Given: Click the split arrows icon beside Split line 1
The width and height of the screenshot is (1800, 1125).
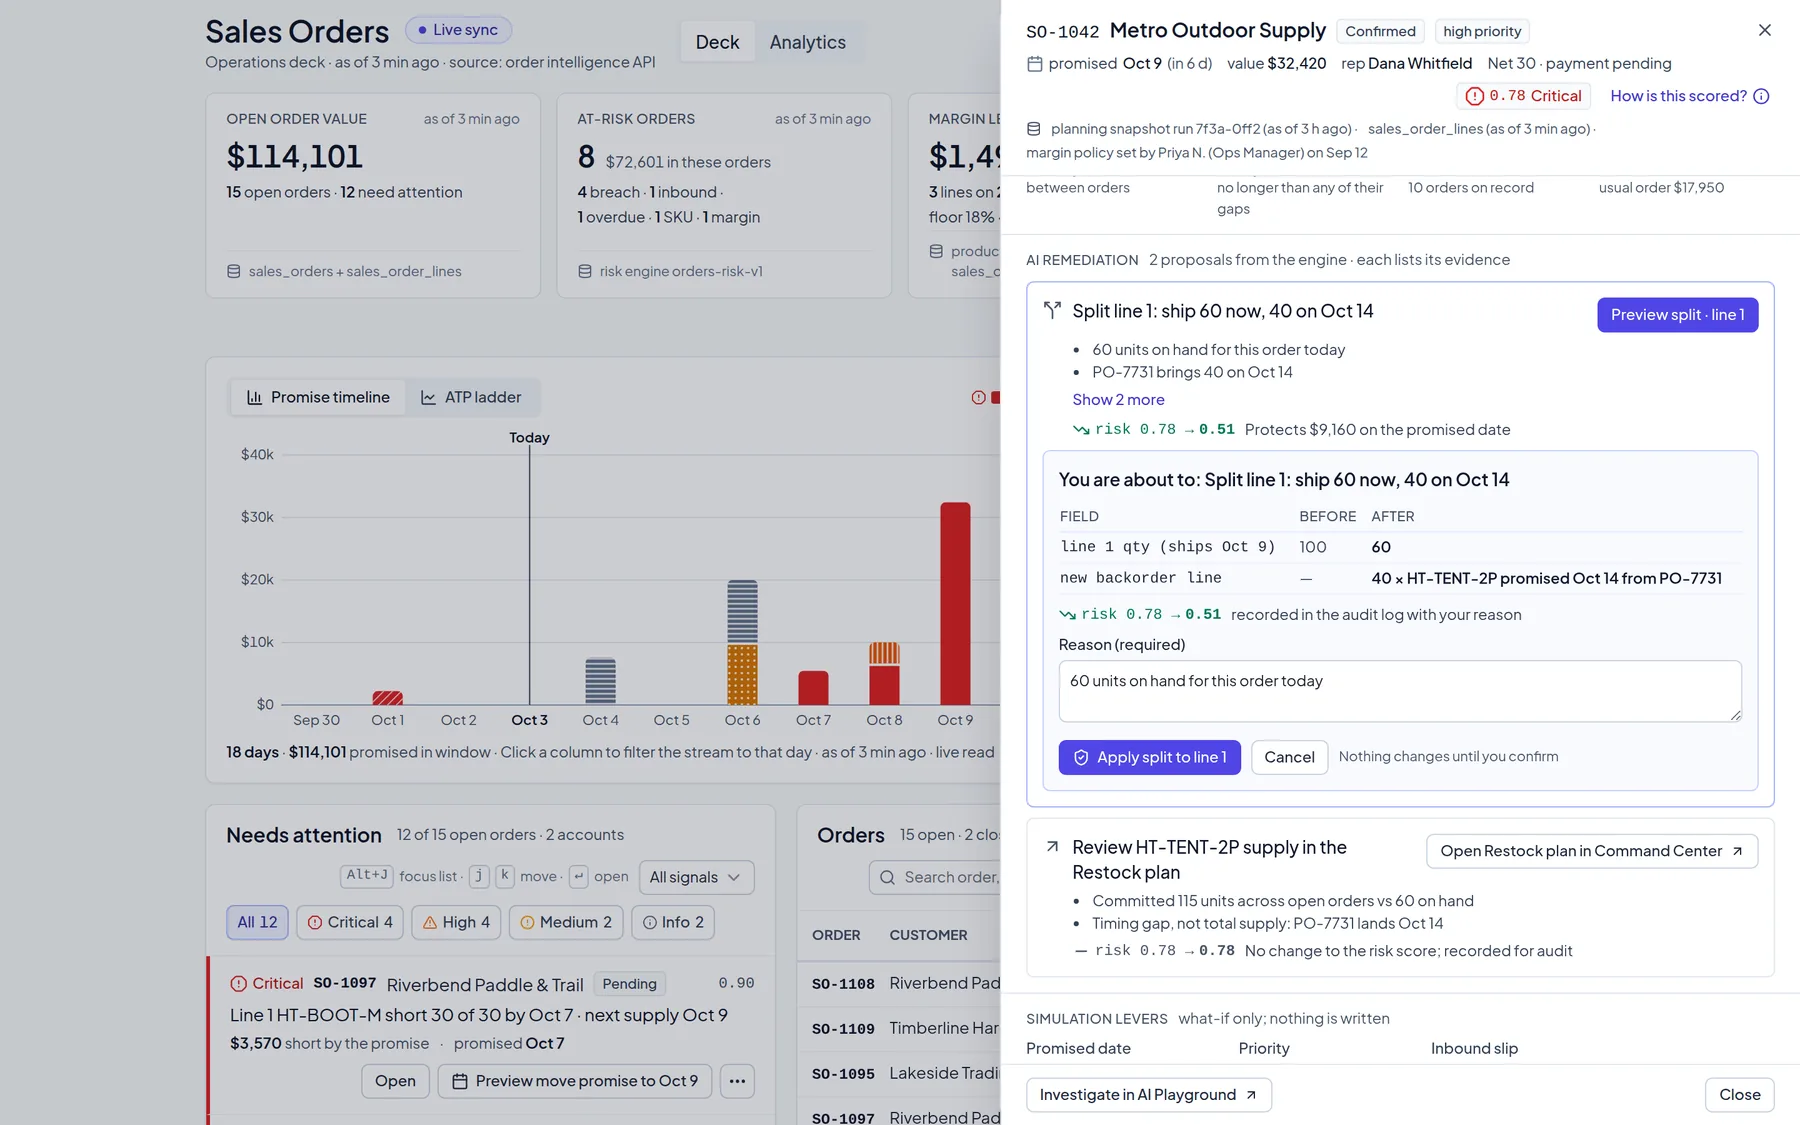Looking at the screenshot, I should [1052, 311].
